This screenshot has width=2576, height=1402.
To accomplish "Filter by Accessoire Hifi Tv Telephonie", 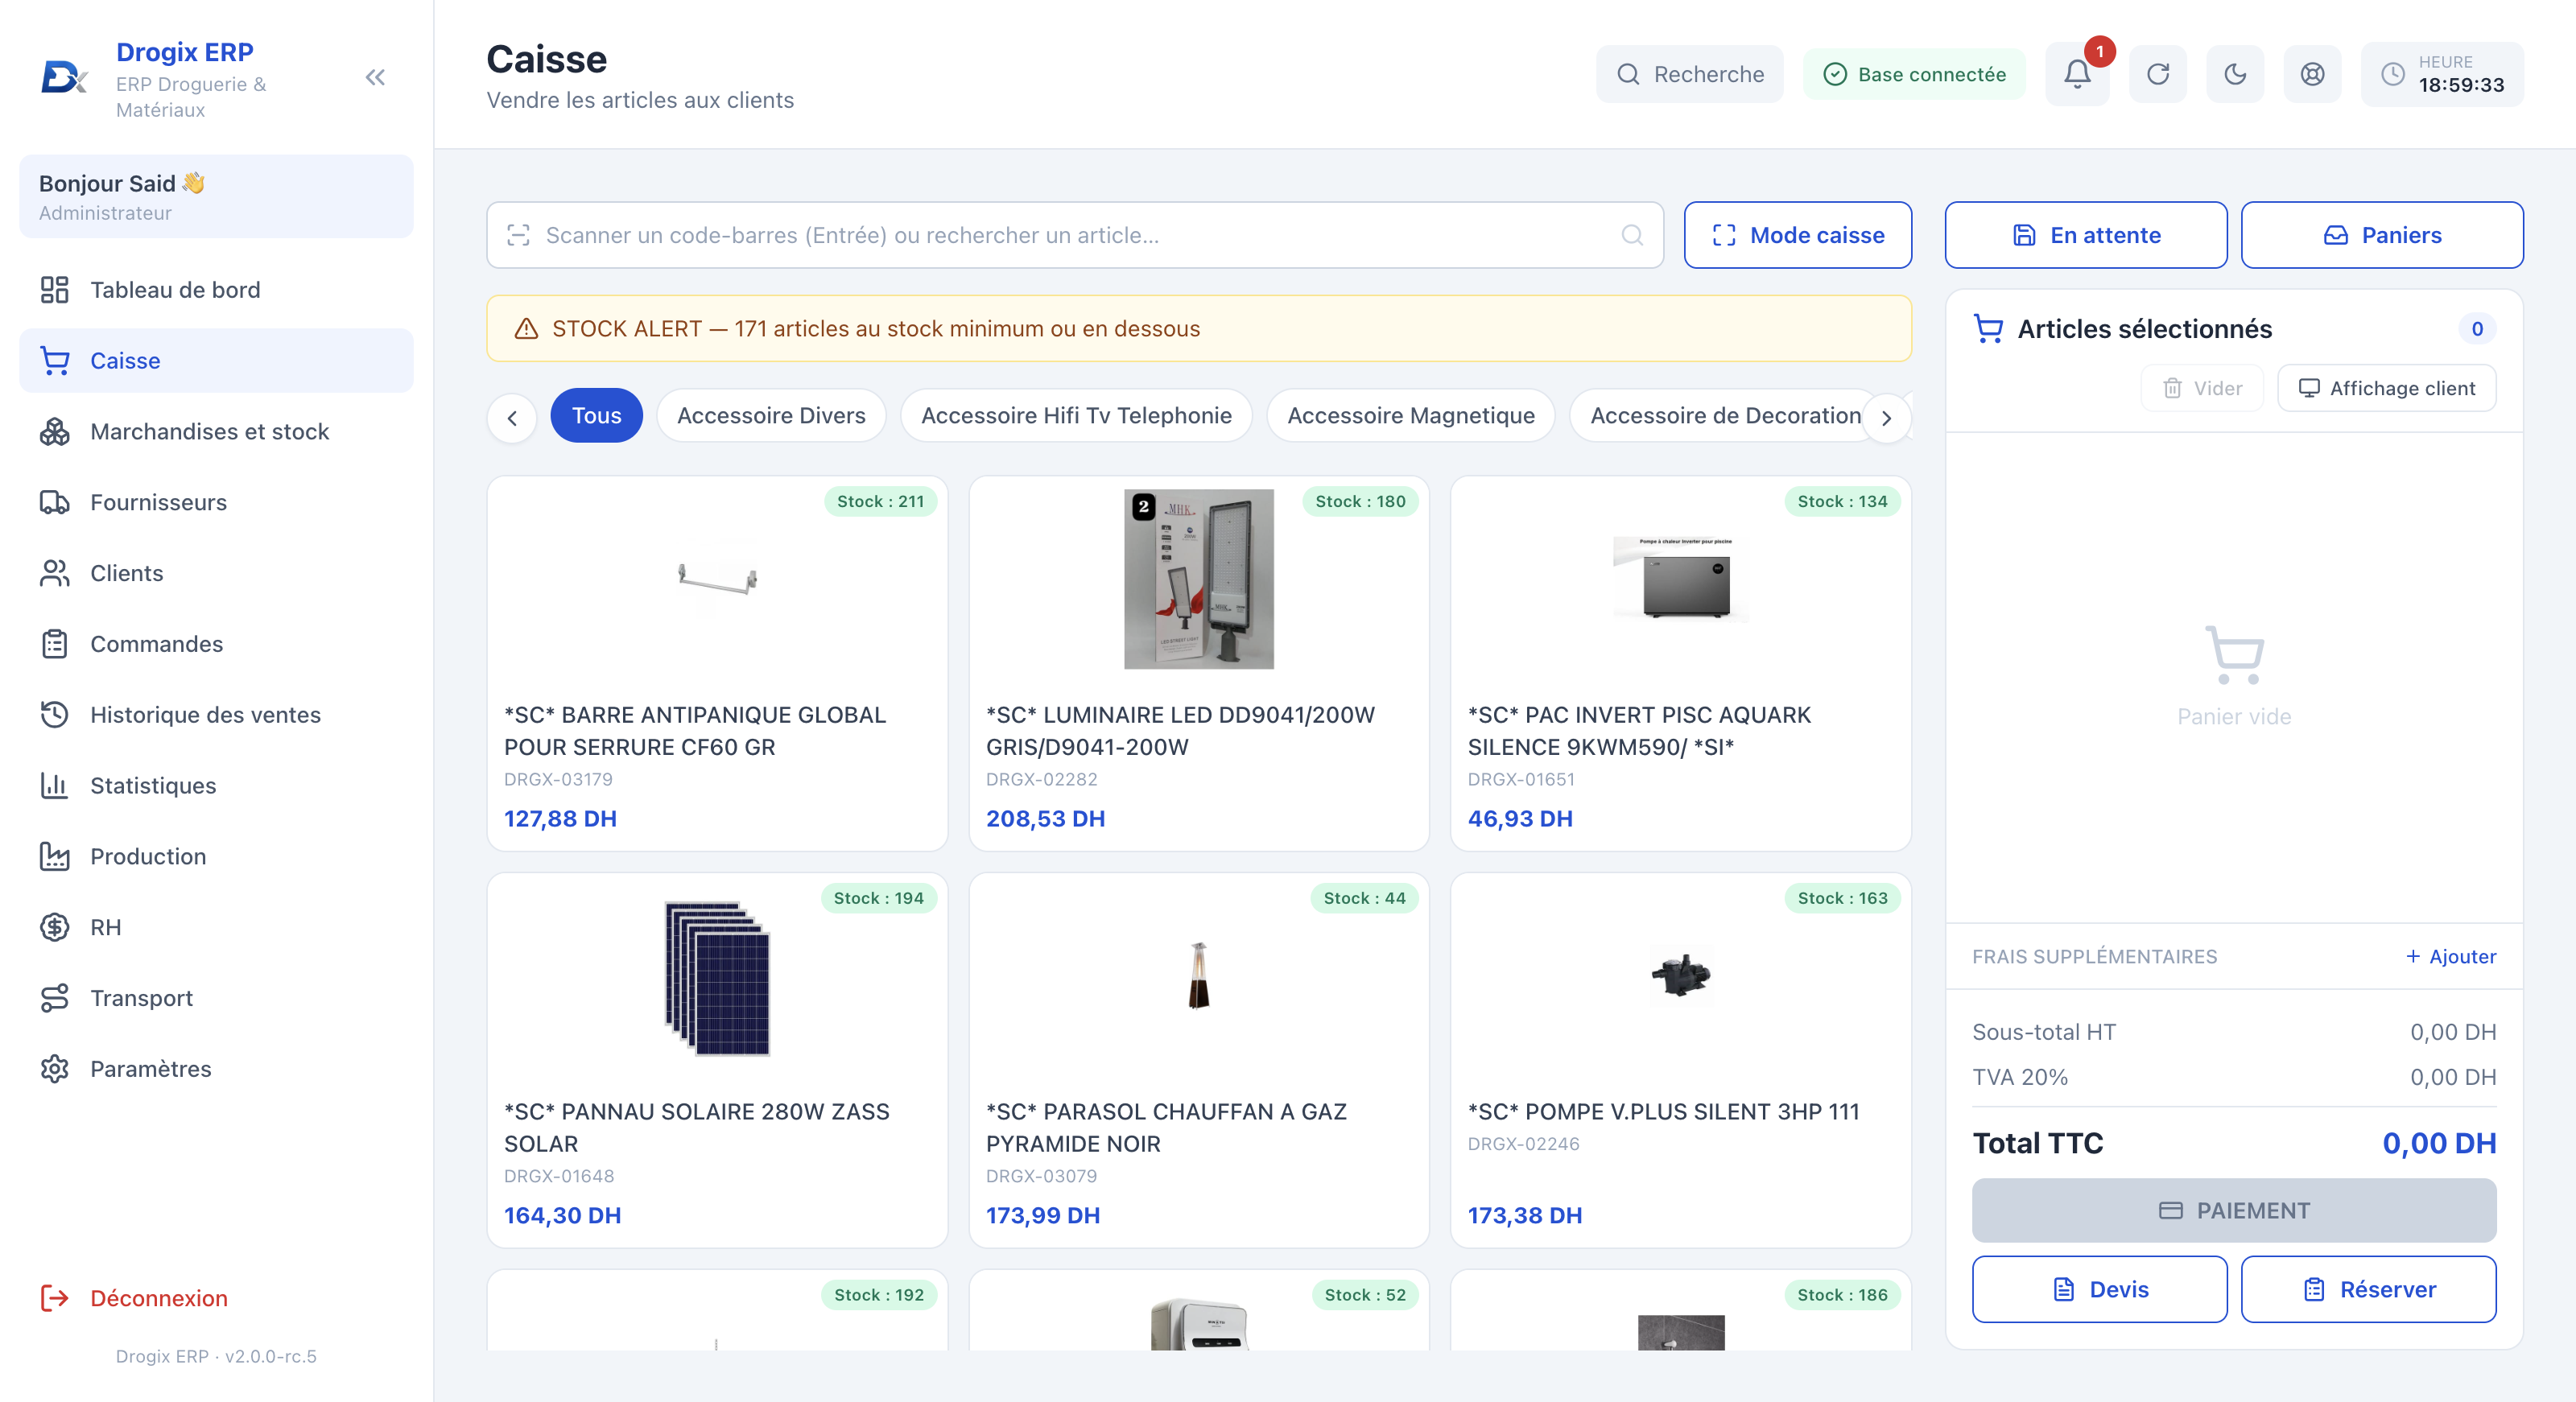I will (1076, 415).
